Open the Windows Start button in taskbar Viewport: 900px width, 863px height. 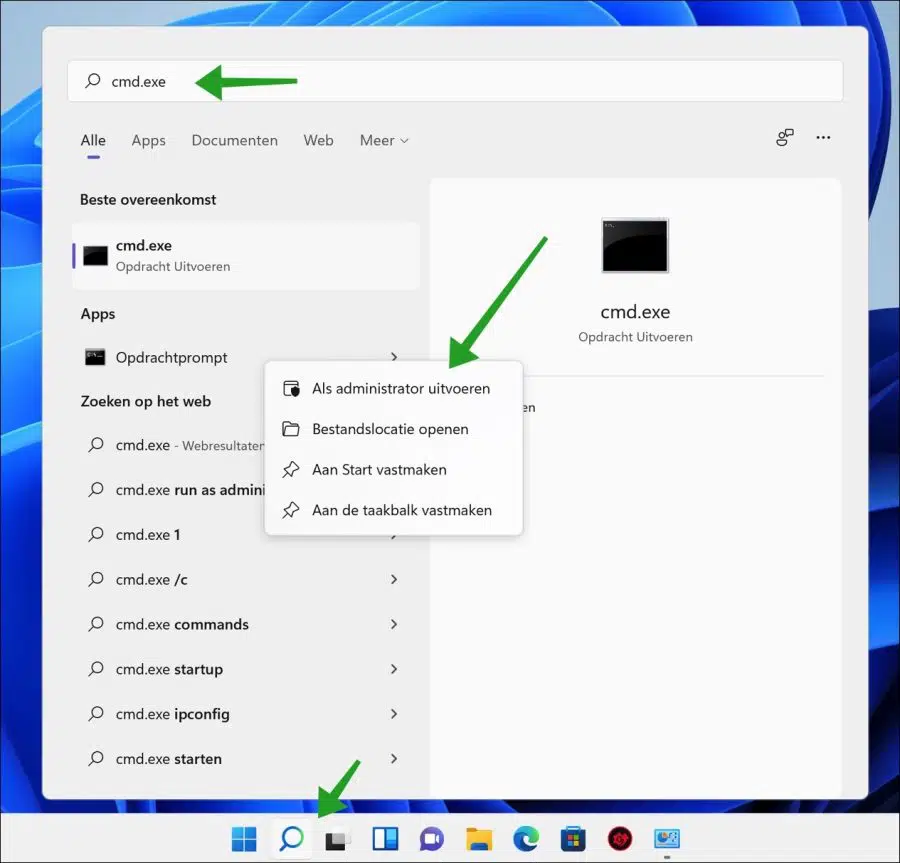(244, 839)
